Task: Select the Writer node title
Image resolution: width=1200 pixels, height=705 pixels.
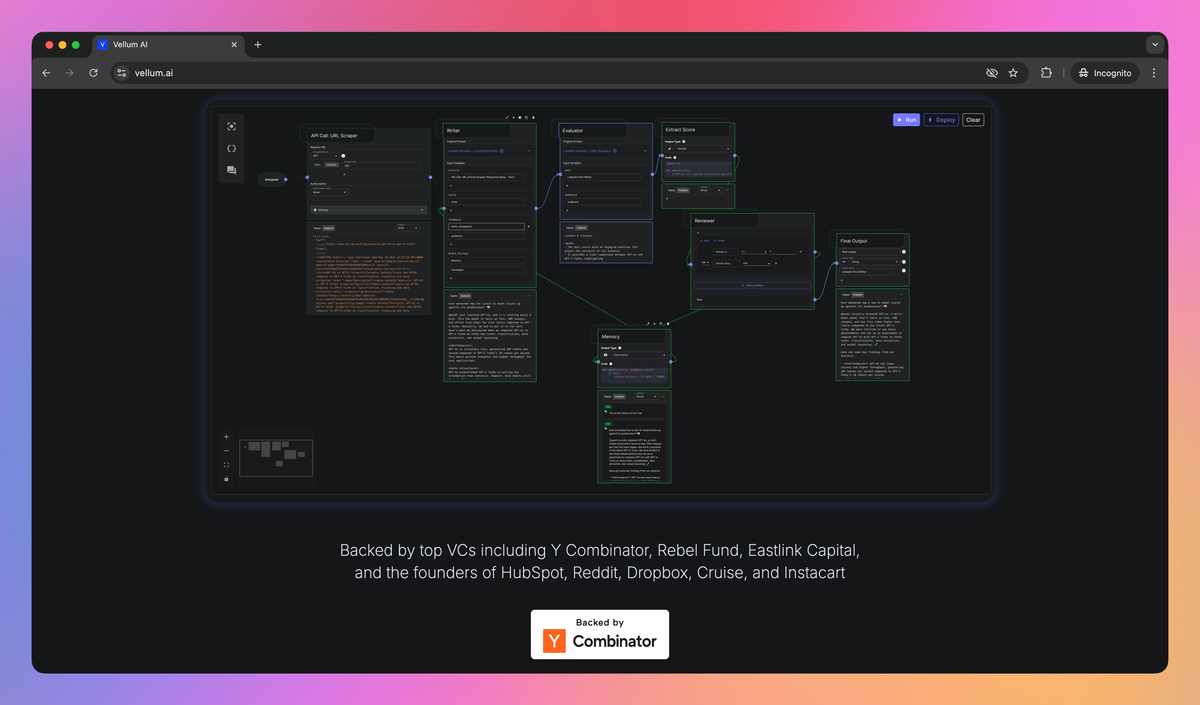Action: point(453,130)
